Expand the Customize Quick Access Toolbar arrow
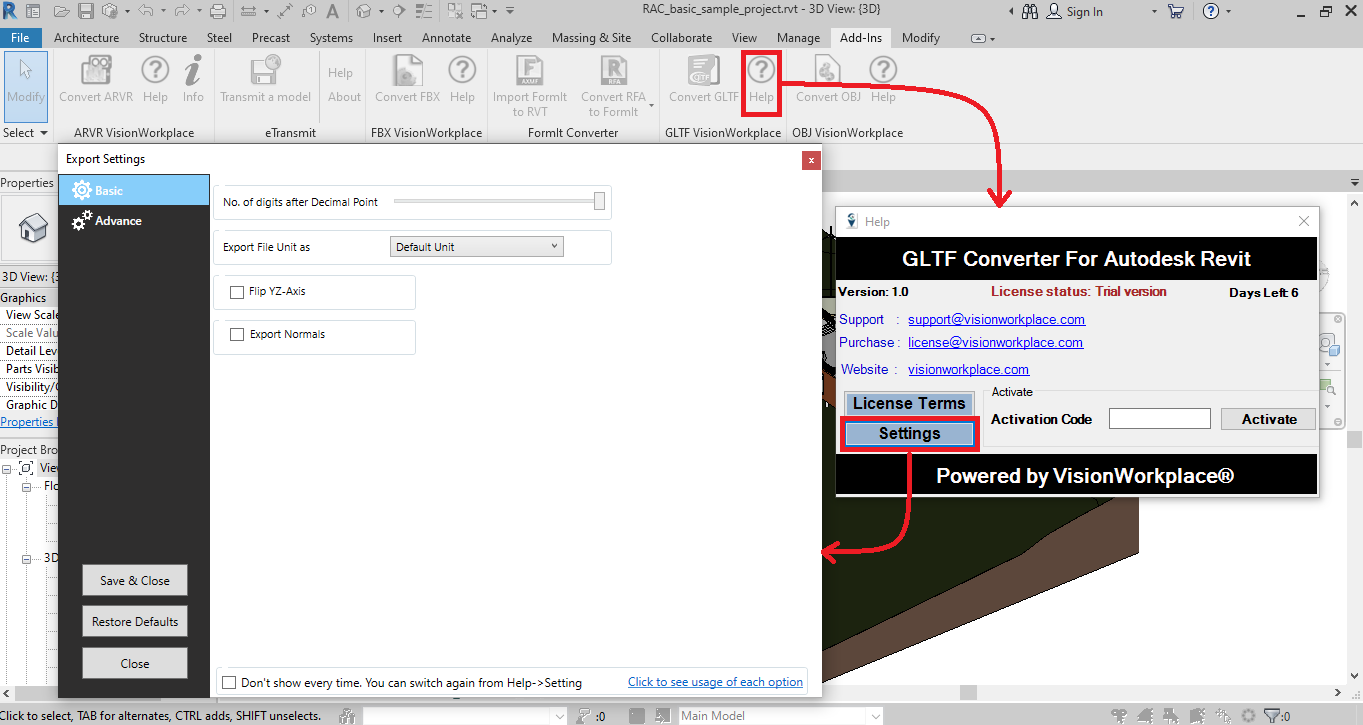The height and width of the screenshot is (725, 1363). click(510, 12)
